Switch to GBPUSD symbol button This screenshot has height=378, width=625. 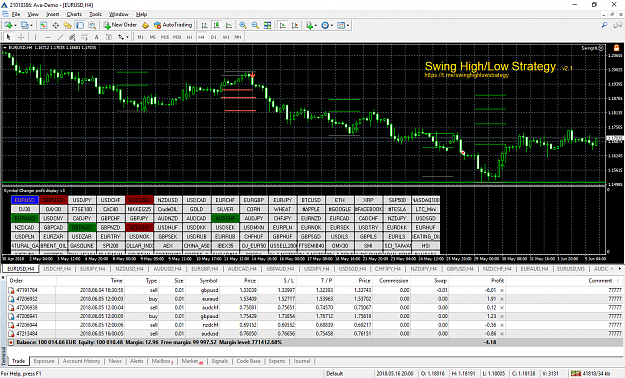pos(53,200)
